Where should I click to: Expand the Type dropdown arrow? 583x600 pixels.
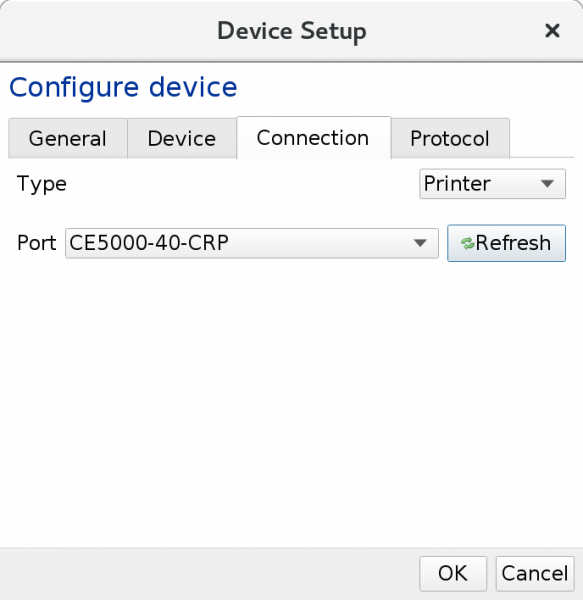click(547, 184)
